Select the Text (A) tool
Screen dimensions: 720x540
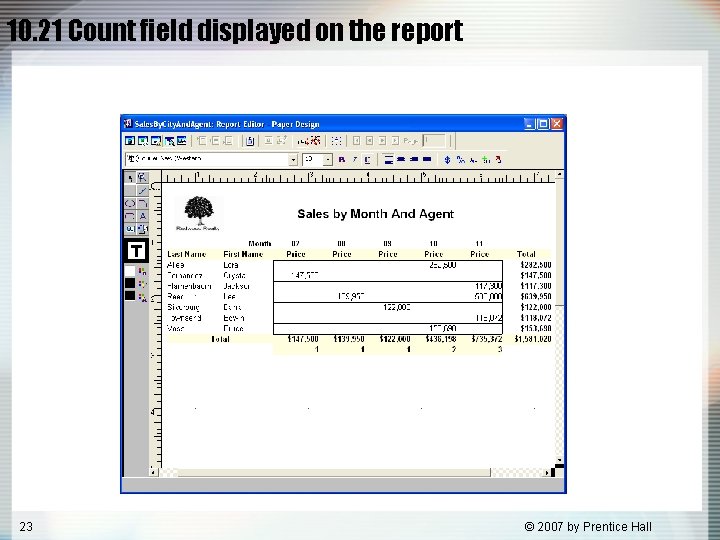pos(142,215)
